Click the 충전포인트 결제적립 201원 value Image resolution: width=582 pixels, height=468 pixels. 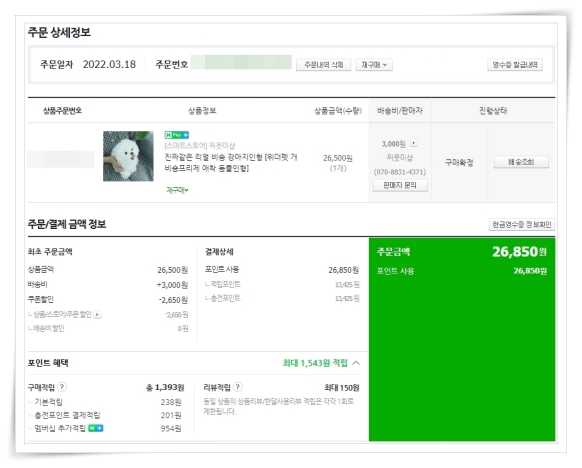(x=171, y=415)
